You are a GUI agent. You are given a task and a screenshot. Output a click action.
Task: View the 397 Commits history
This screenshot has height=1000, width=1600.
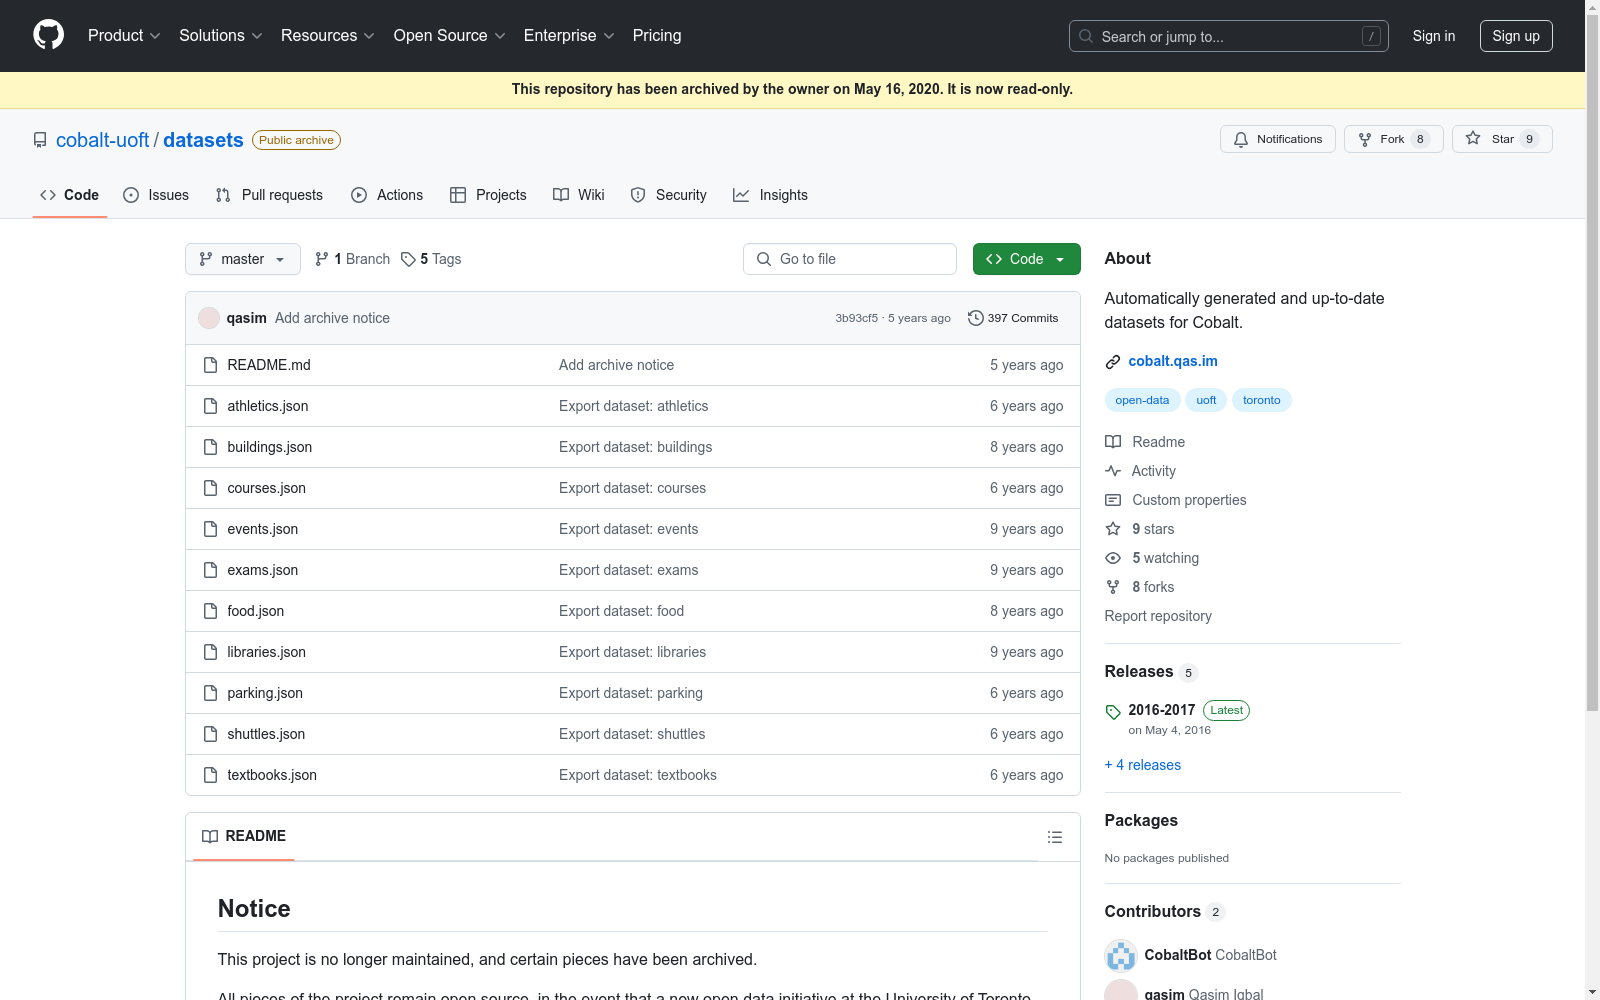click(1013, 318)
